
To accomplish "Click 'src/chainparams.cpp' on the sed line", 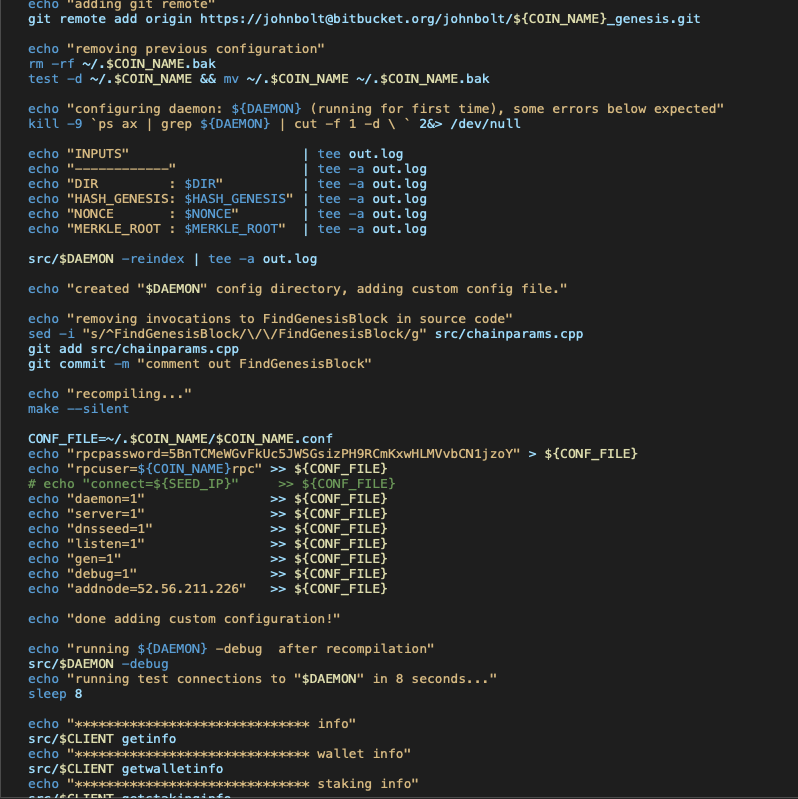I will pyautogui.click(x=509, y=334).
